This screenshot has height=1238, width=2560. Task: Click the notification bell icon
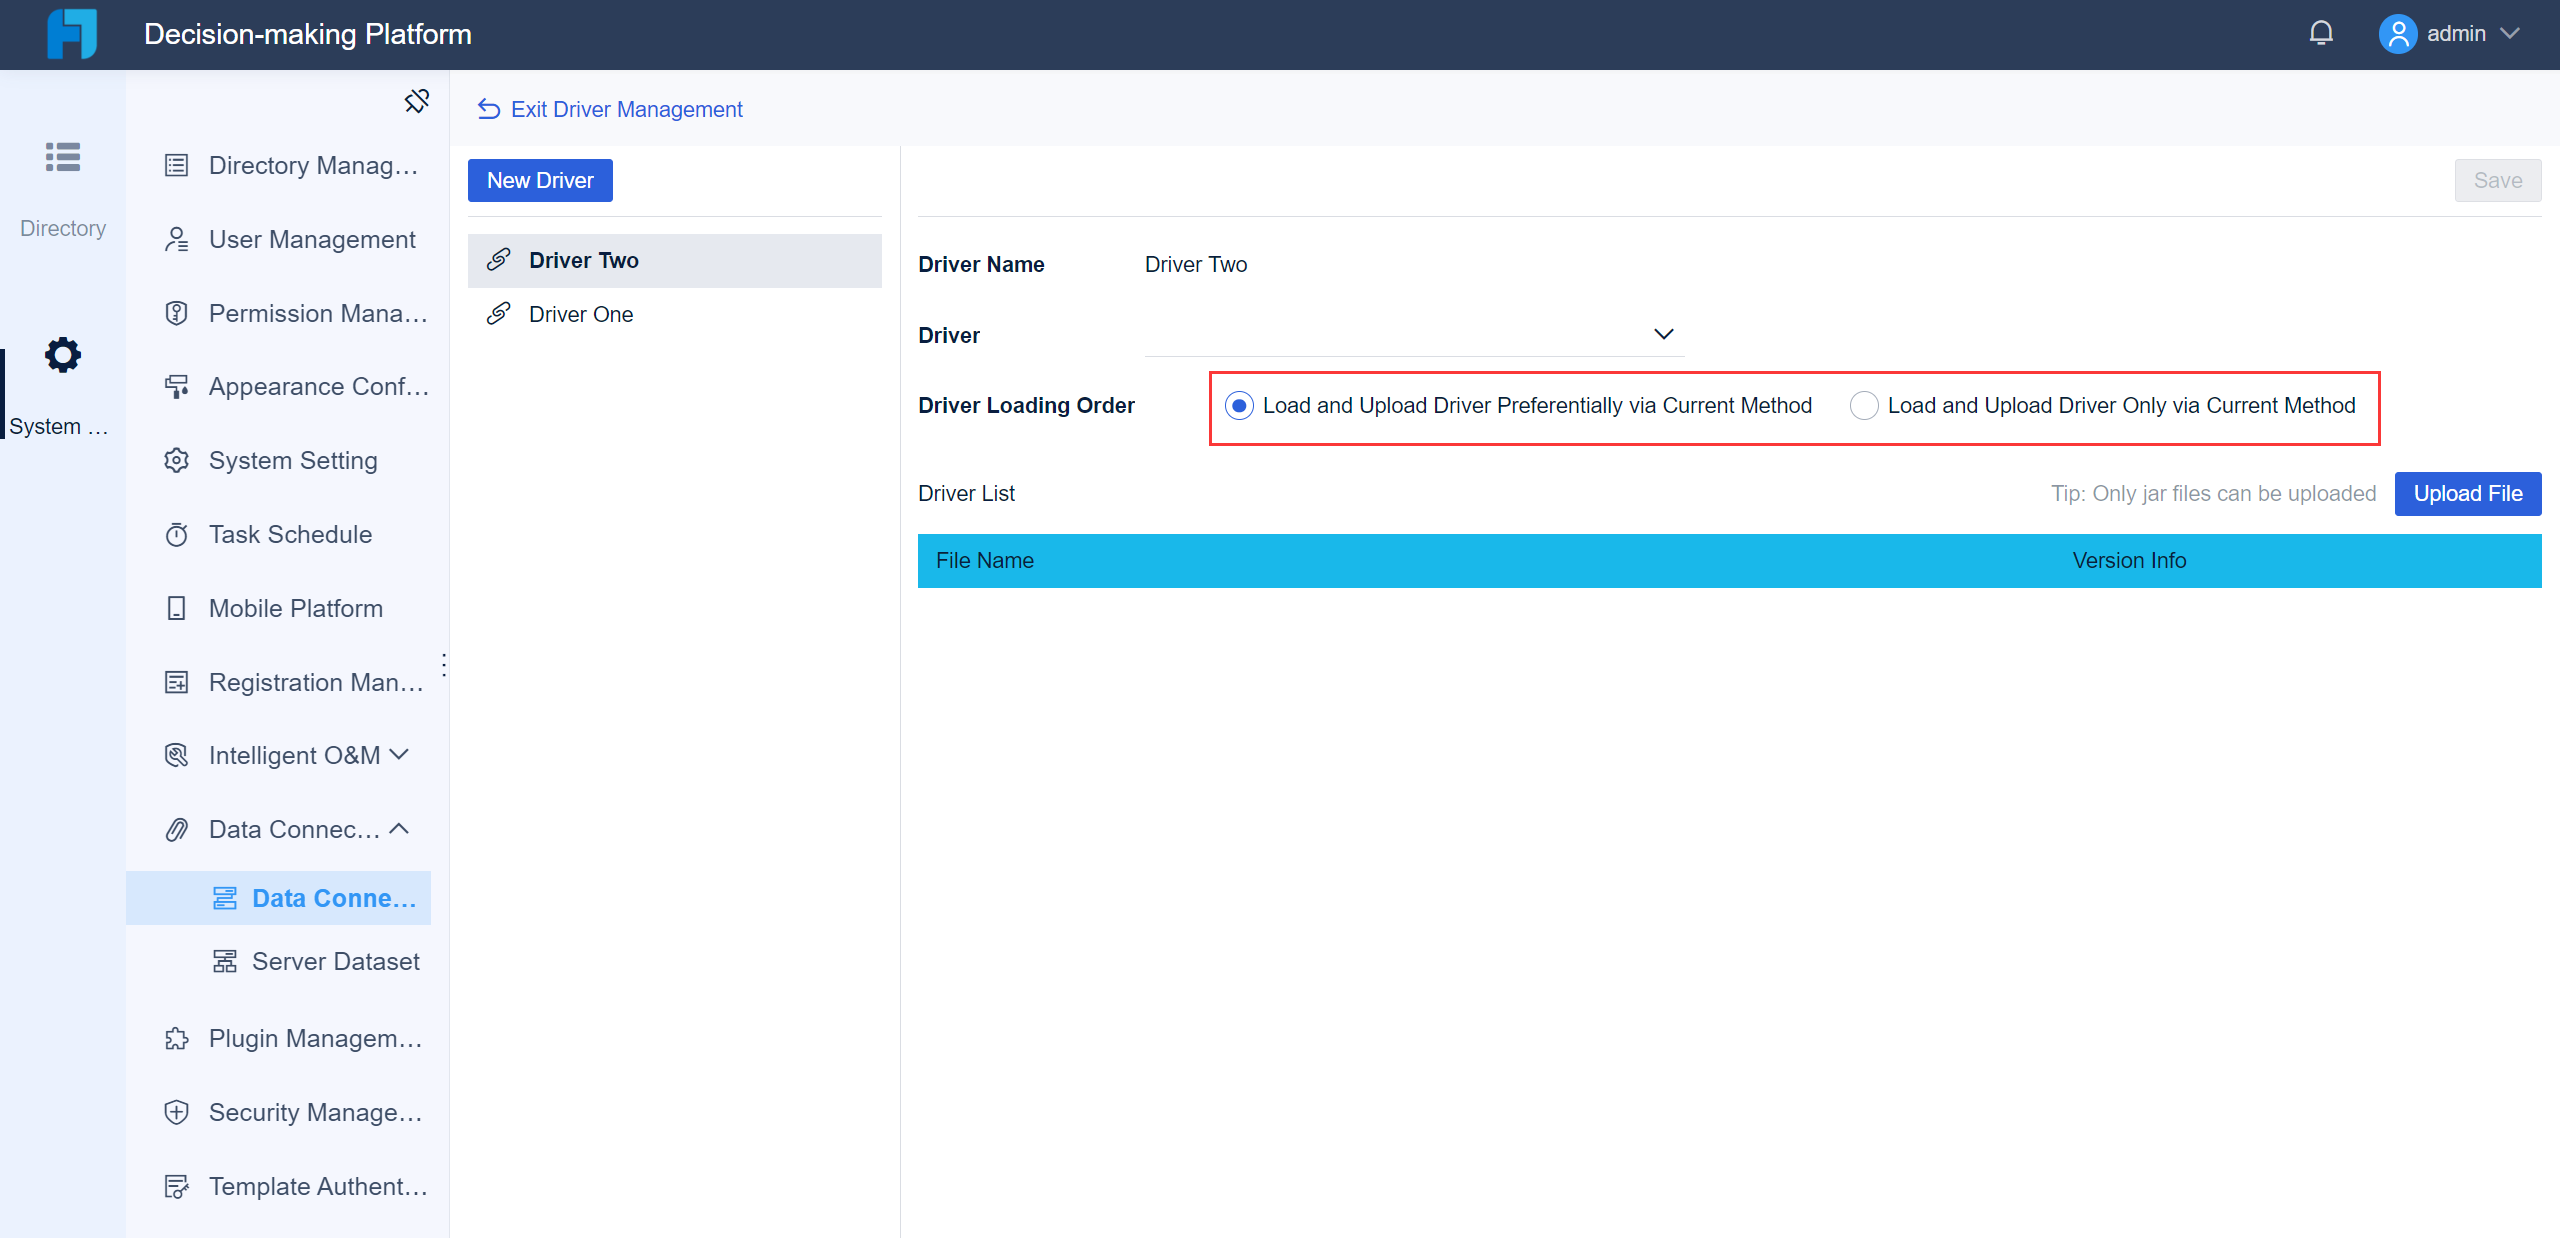(2320, 33)
